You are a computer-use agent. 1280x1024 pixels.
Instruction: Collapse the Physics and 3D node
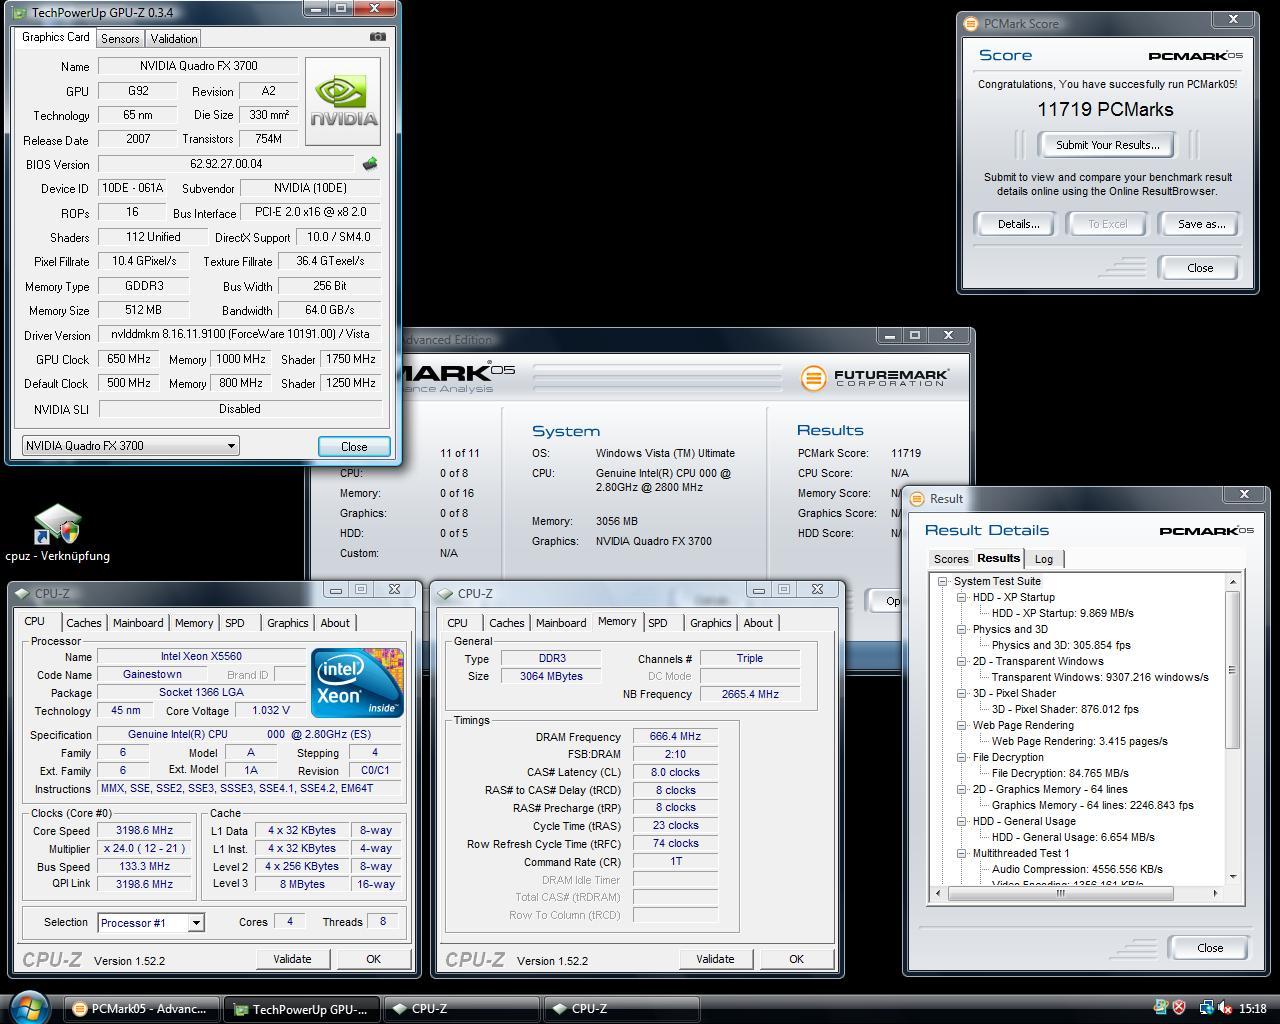coord(961,629)
